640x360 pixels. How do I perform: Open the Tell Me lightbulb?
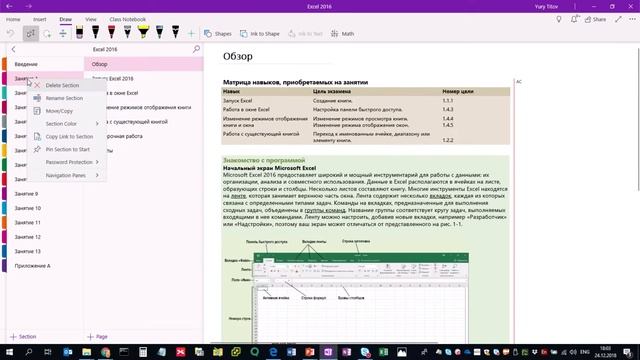point(559,19)
